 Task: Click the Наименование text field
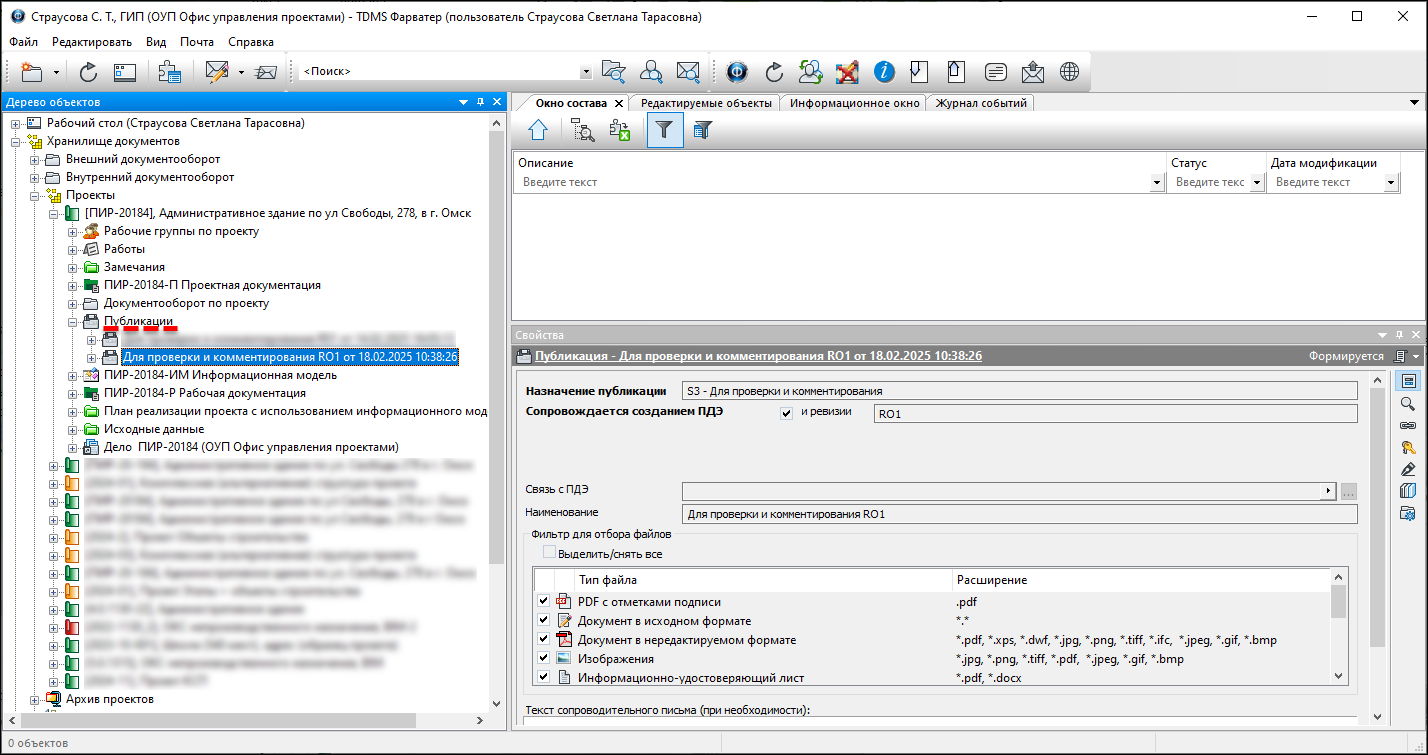[x=1020, y=514]
